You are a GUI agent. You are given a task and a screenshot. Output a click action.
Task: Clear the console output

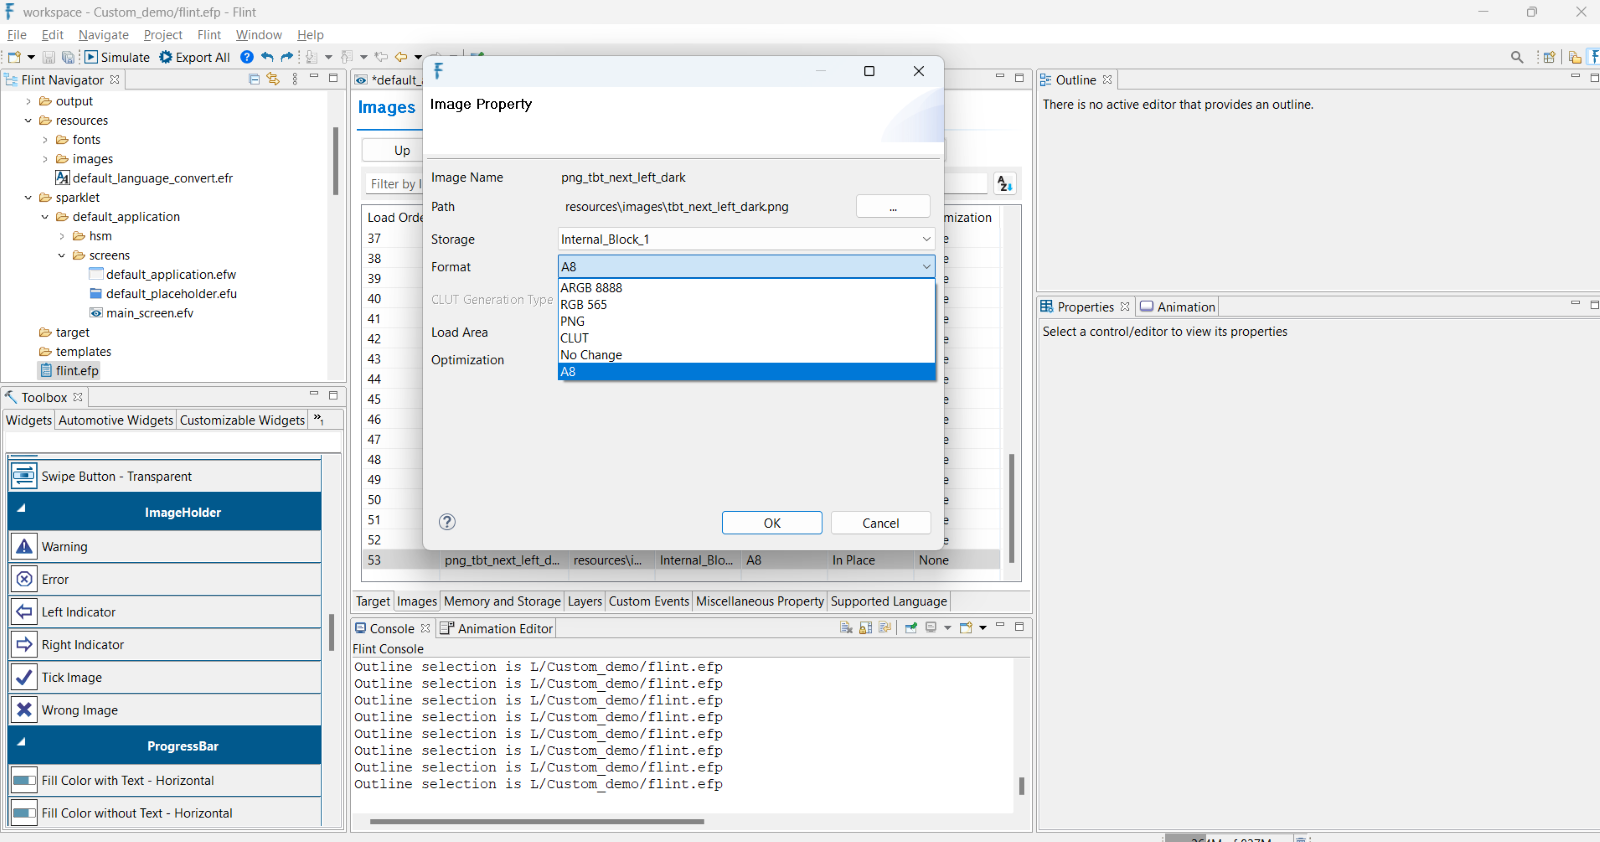[x=846, y=628]
